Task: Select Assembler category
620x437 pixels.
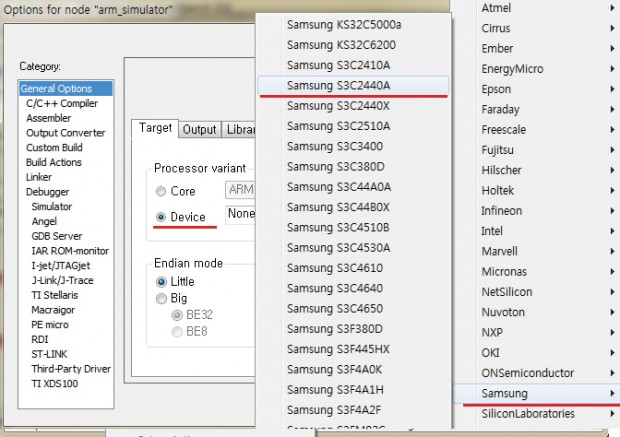Action: coord(49,118)
